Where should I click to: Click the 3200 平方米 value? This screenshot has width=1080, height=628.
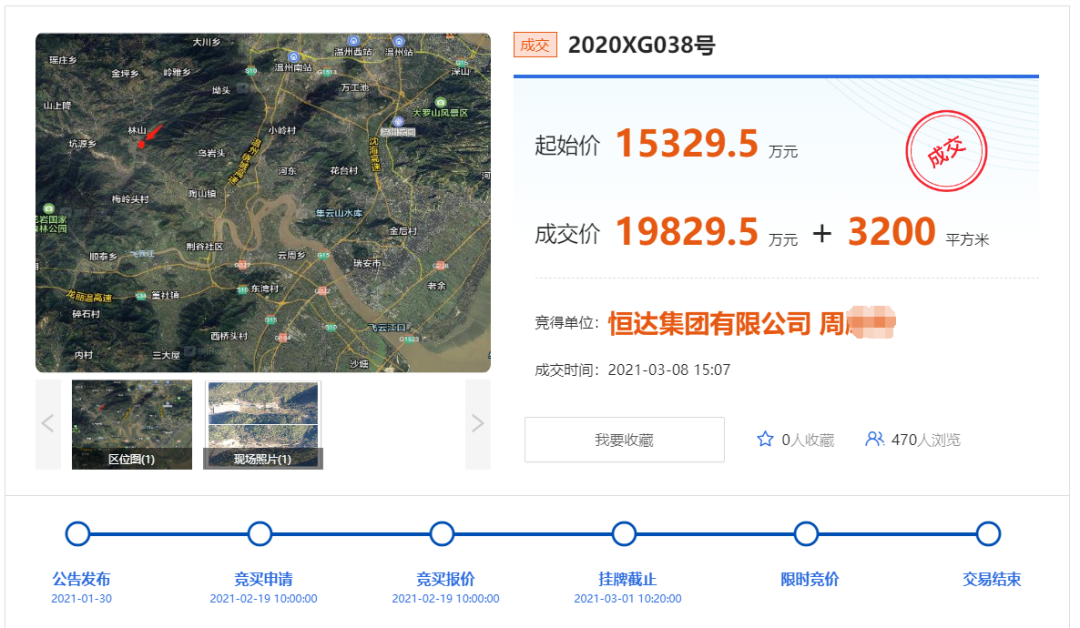[x=918, y=232]
